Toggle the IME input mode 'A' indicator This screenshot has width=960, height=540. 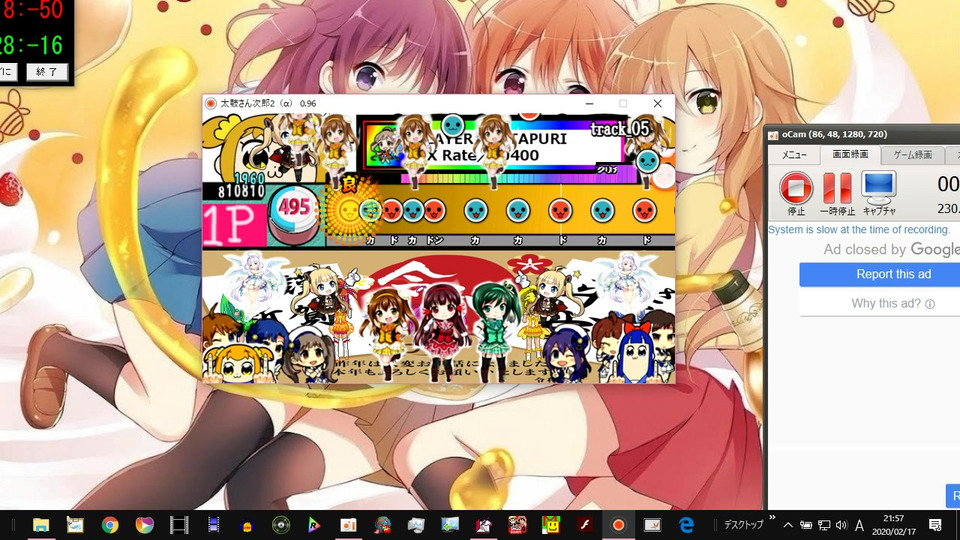860,525
